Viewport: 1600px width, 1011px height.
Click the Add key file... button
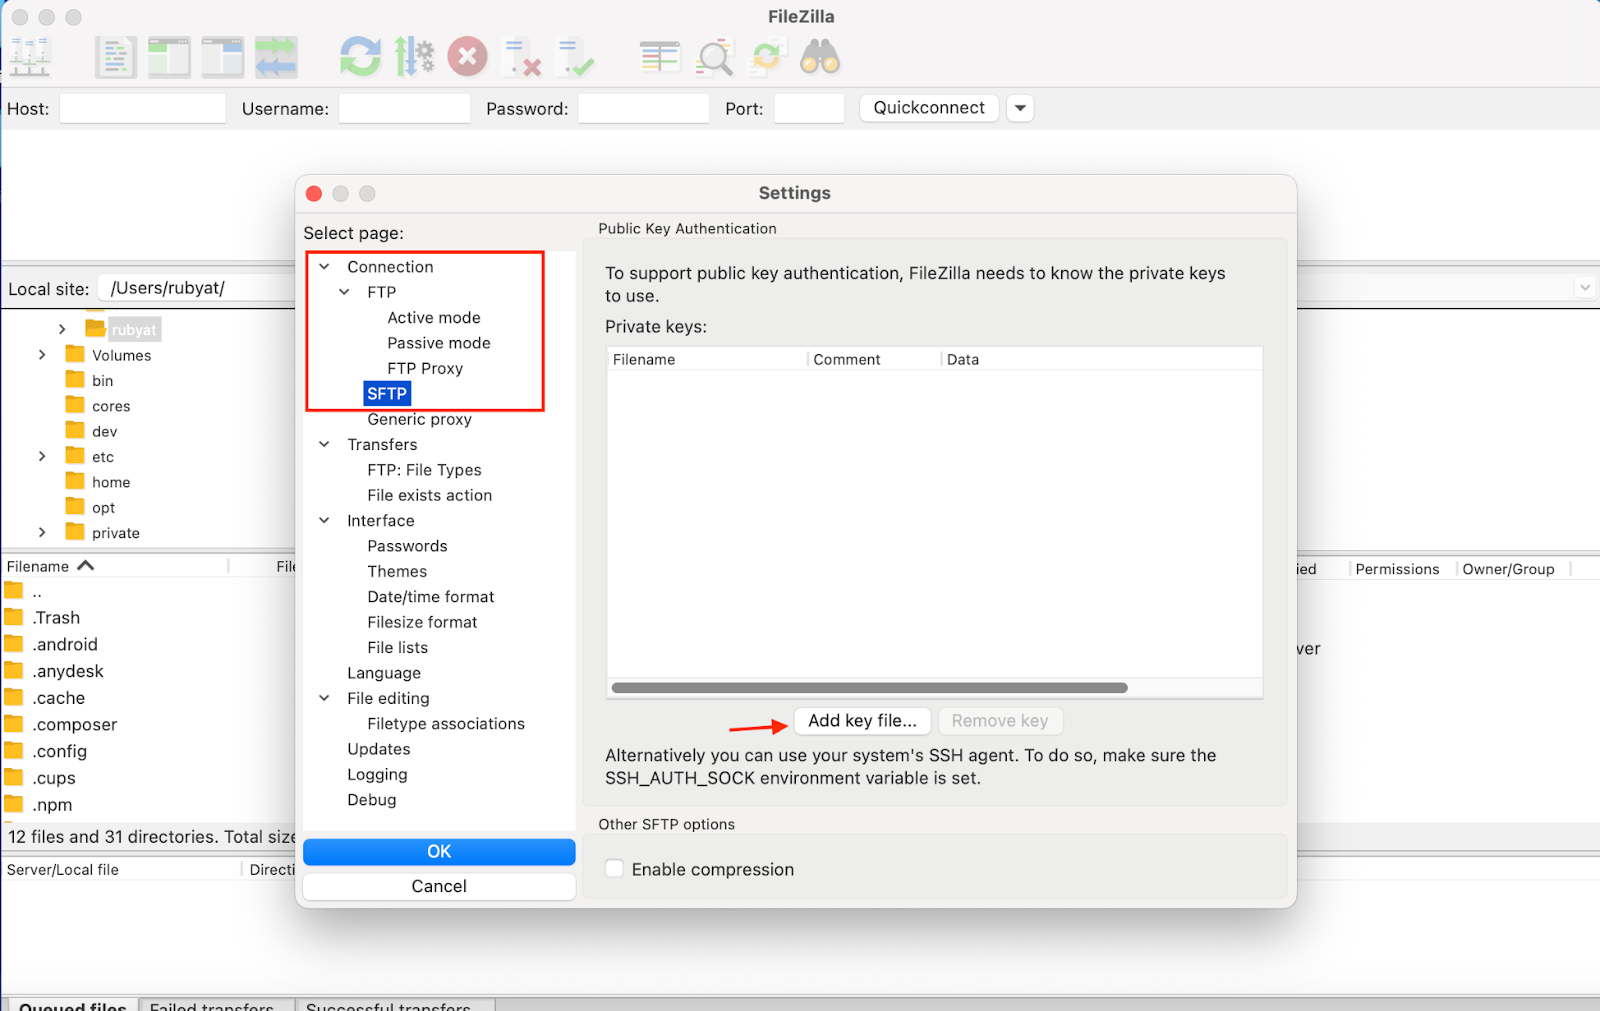pyautogui.click(x=862, y=720)
